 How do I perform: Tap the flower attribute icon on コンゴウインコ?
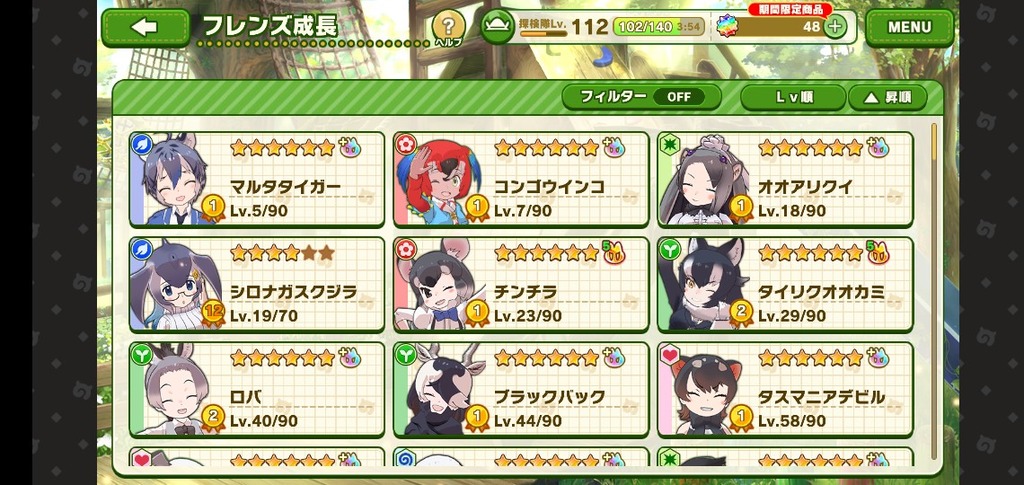coord(406,144)
